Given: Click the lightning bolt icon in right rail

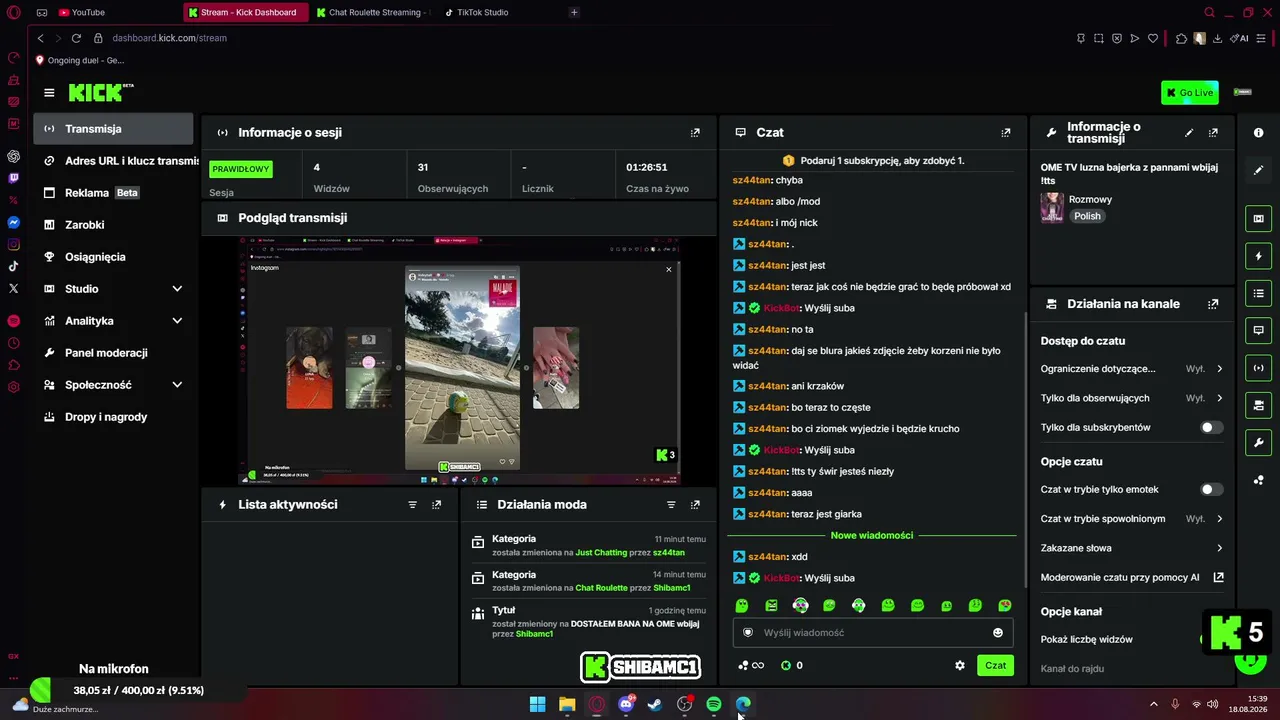Looking at the screenshot, I should point(1258,257).
